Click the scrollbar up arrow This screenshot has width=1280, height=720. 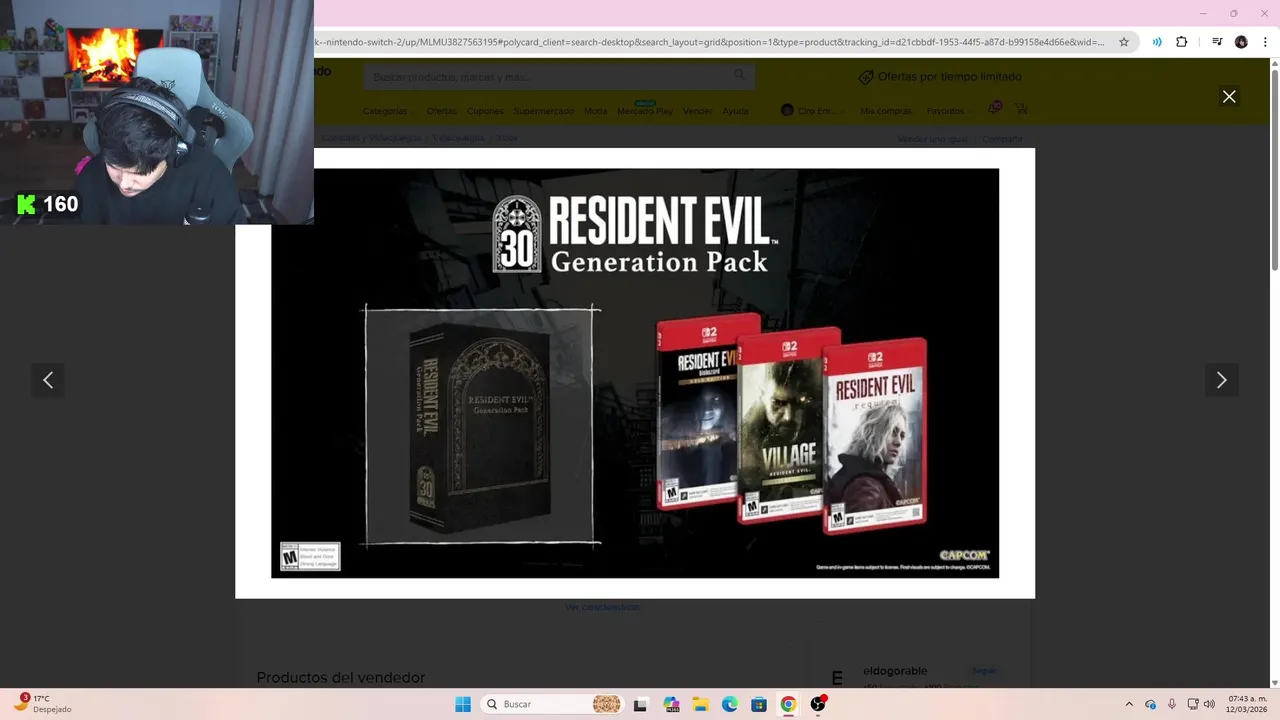point(1274,64)
